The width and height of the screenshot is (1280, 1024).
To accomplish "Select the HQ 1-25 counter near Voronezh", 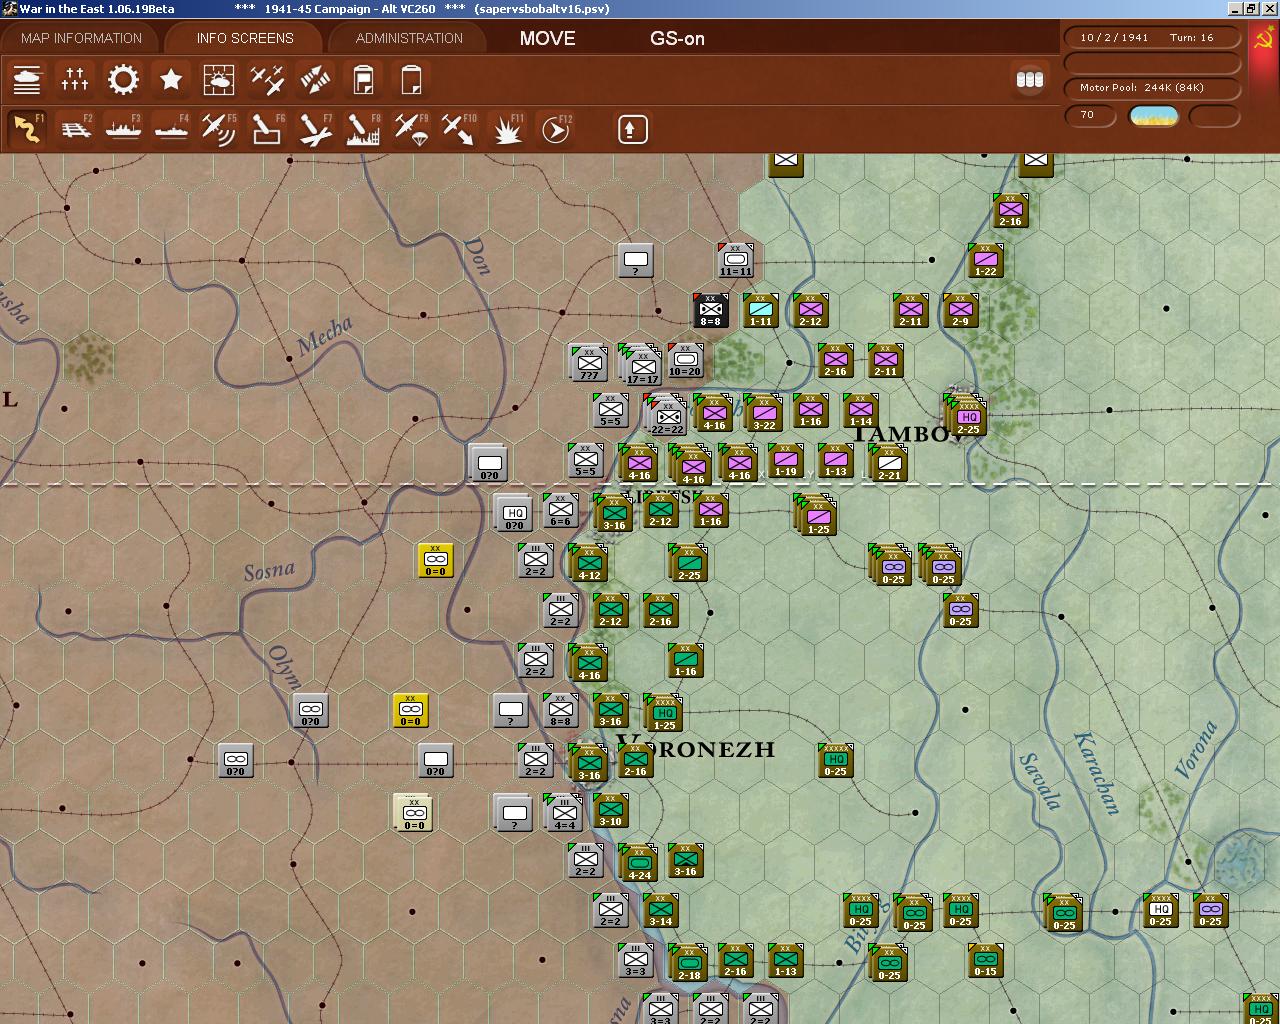I will (x=663, y=713).
